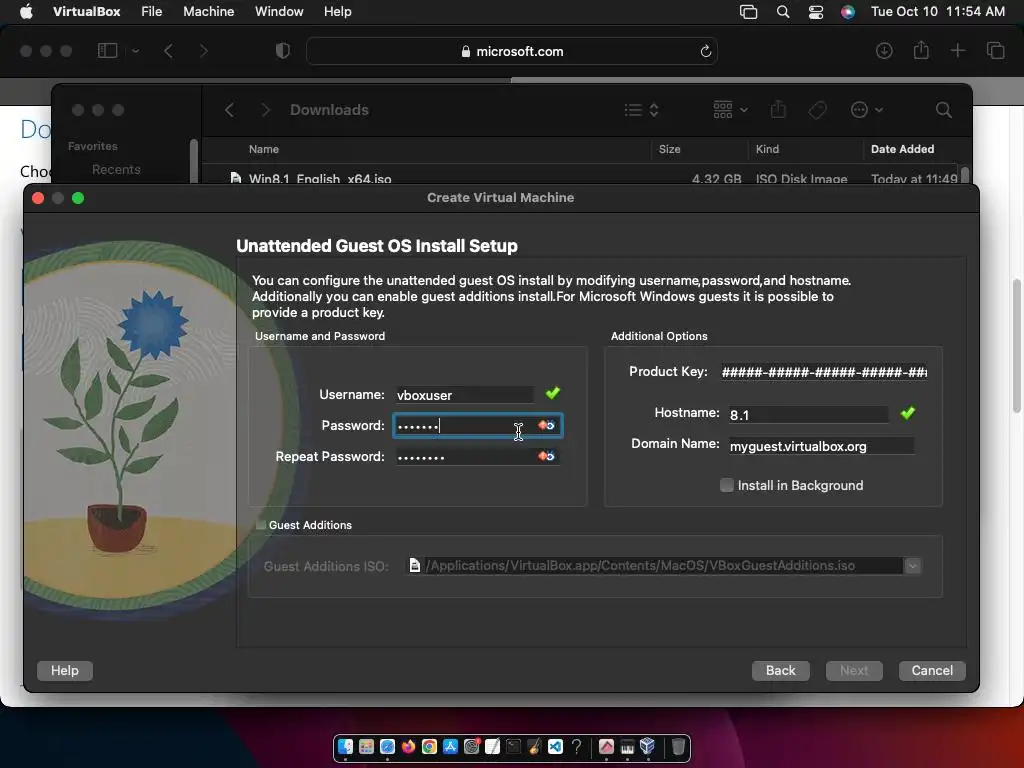Open Safari from the dock
The width and height of the screenshot is (1024, 768).
(x=387, y=746)
